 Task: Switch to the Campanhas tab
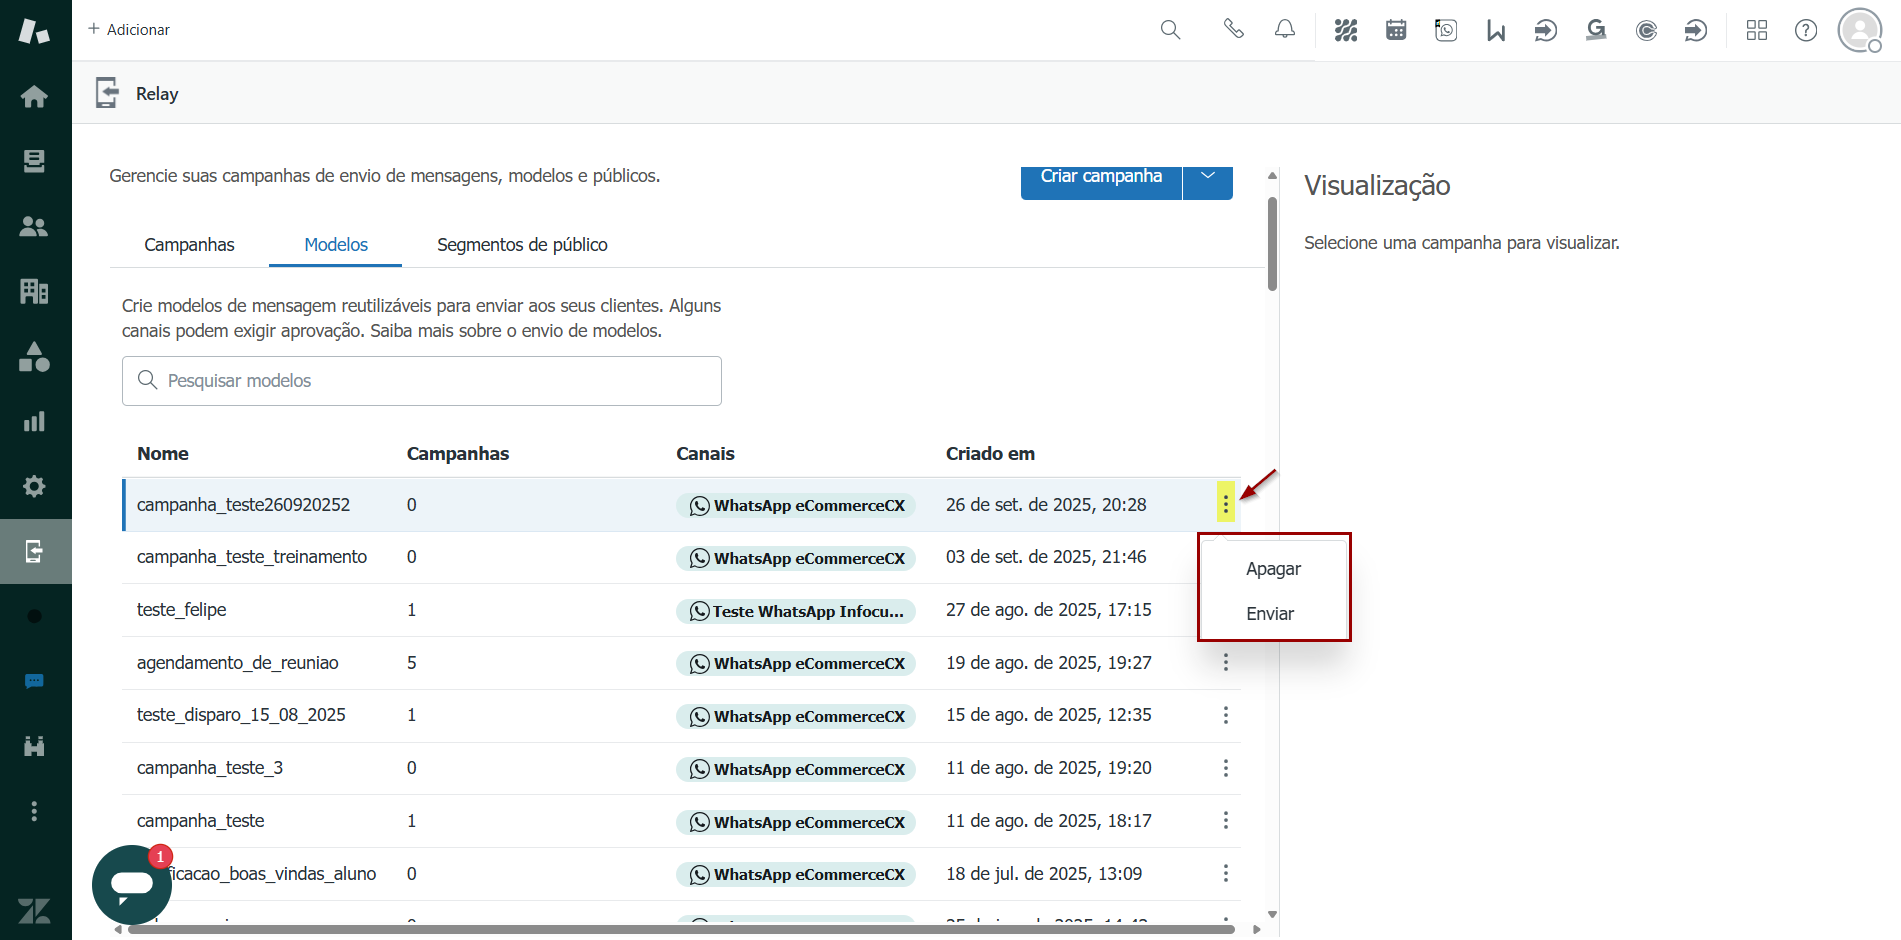pyautogui.click(x=189, y=245)
